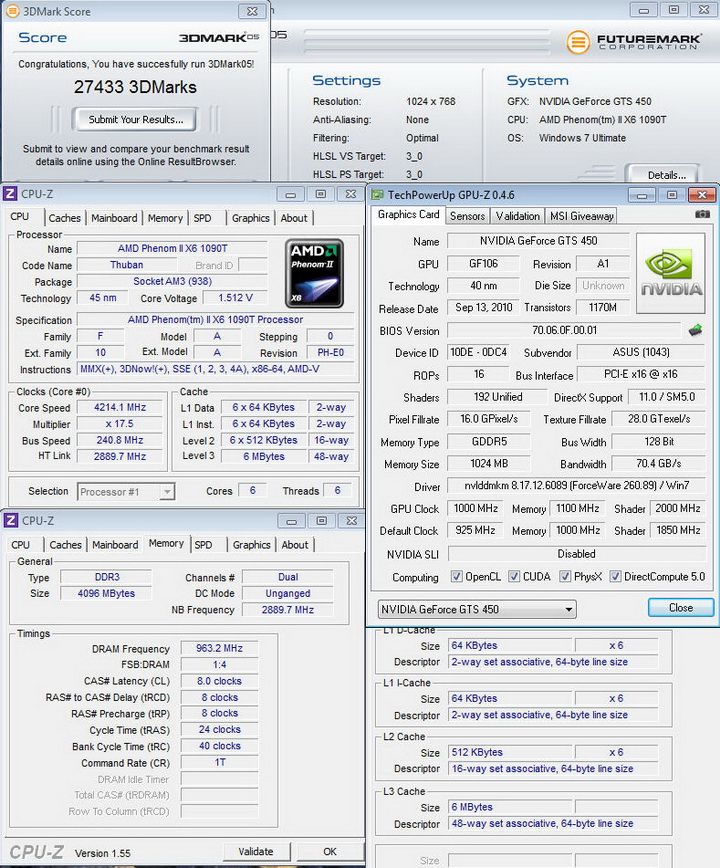720x868 pixels.
Task: Open SPD tab in lower CPU-Z window
Action: pyautogui.click(x=204, y=545)
